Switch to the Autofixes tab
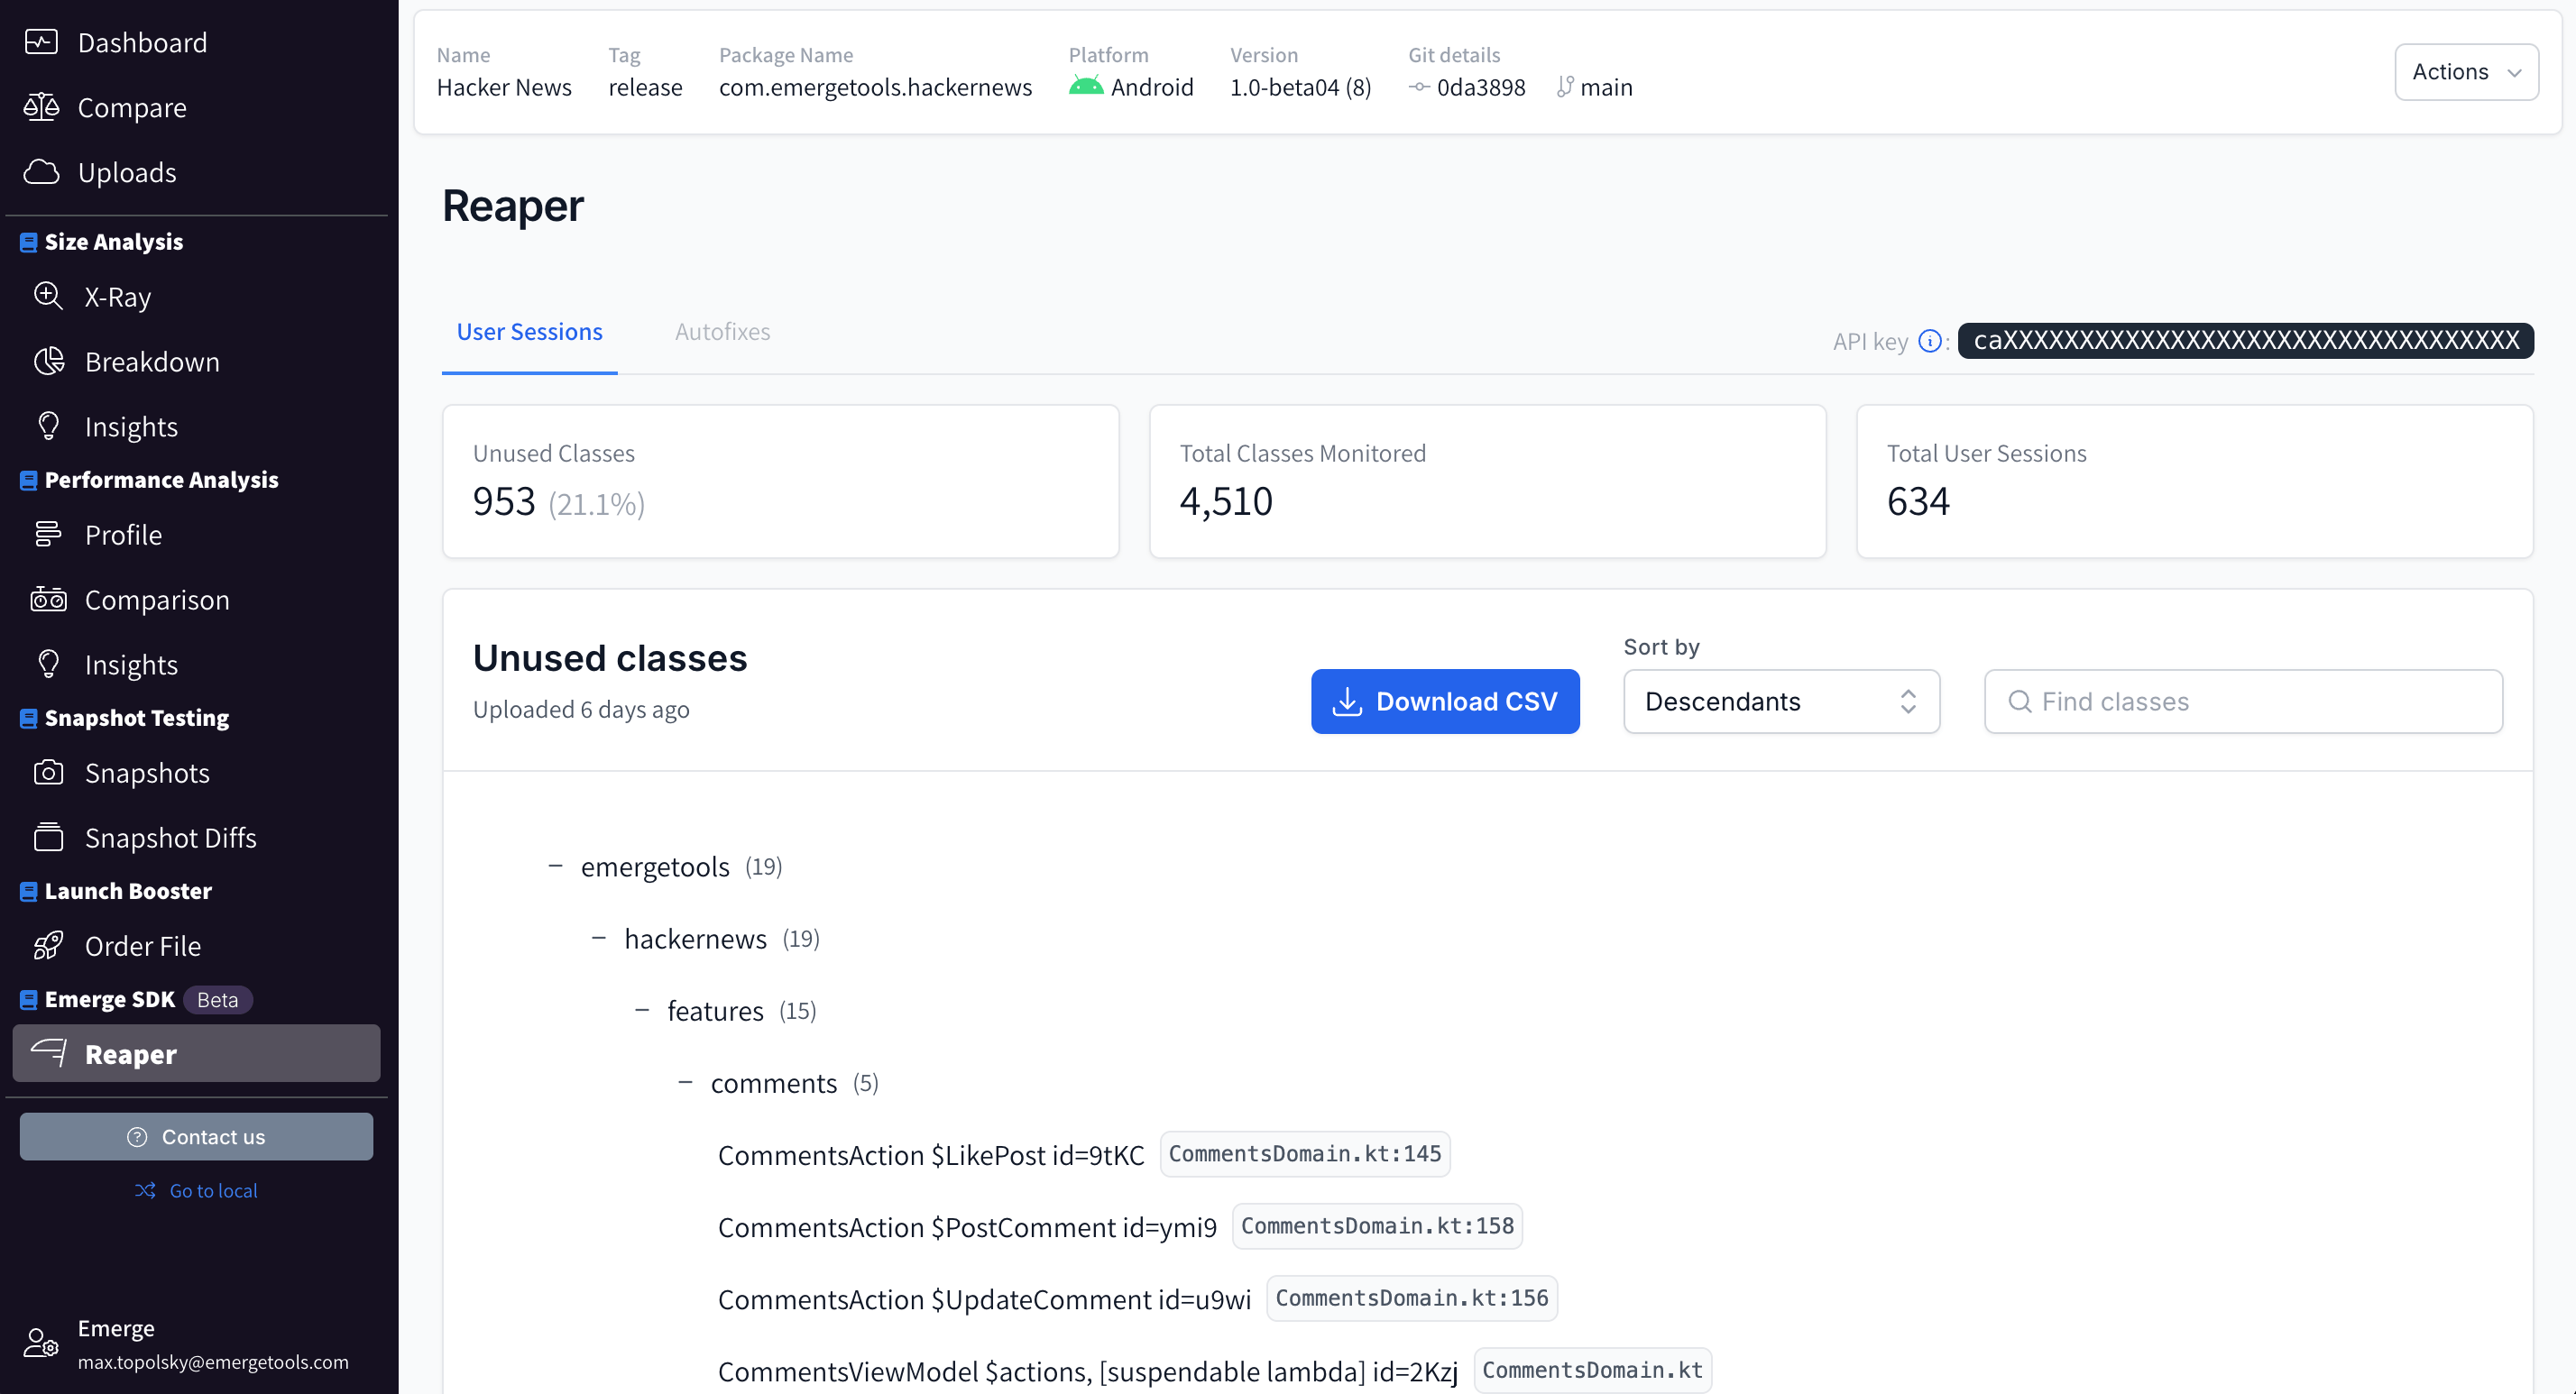2576x1394 pixels. point(722,331)
